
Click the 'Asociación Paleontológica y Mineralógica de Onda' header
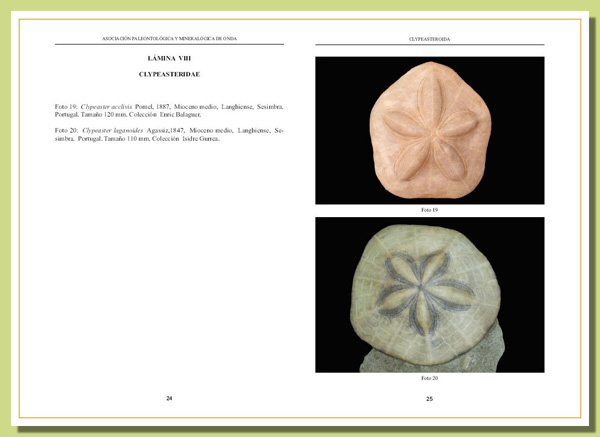pos(169,39)
